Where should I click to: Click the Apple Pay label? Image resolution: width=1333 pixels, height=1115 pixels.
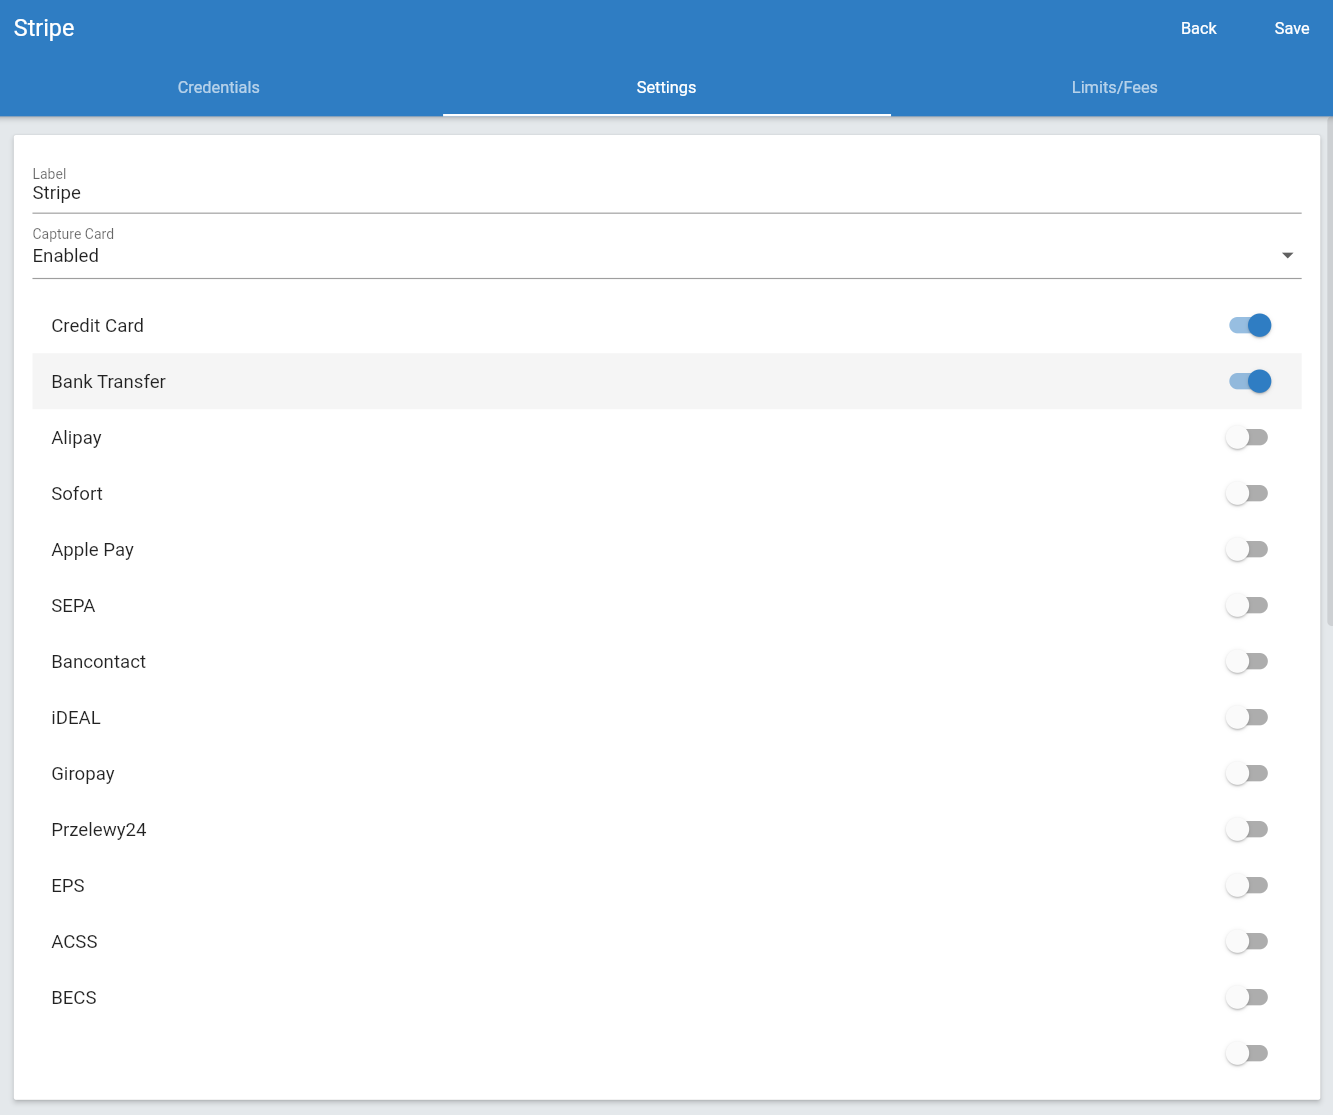93,550
